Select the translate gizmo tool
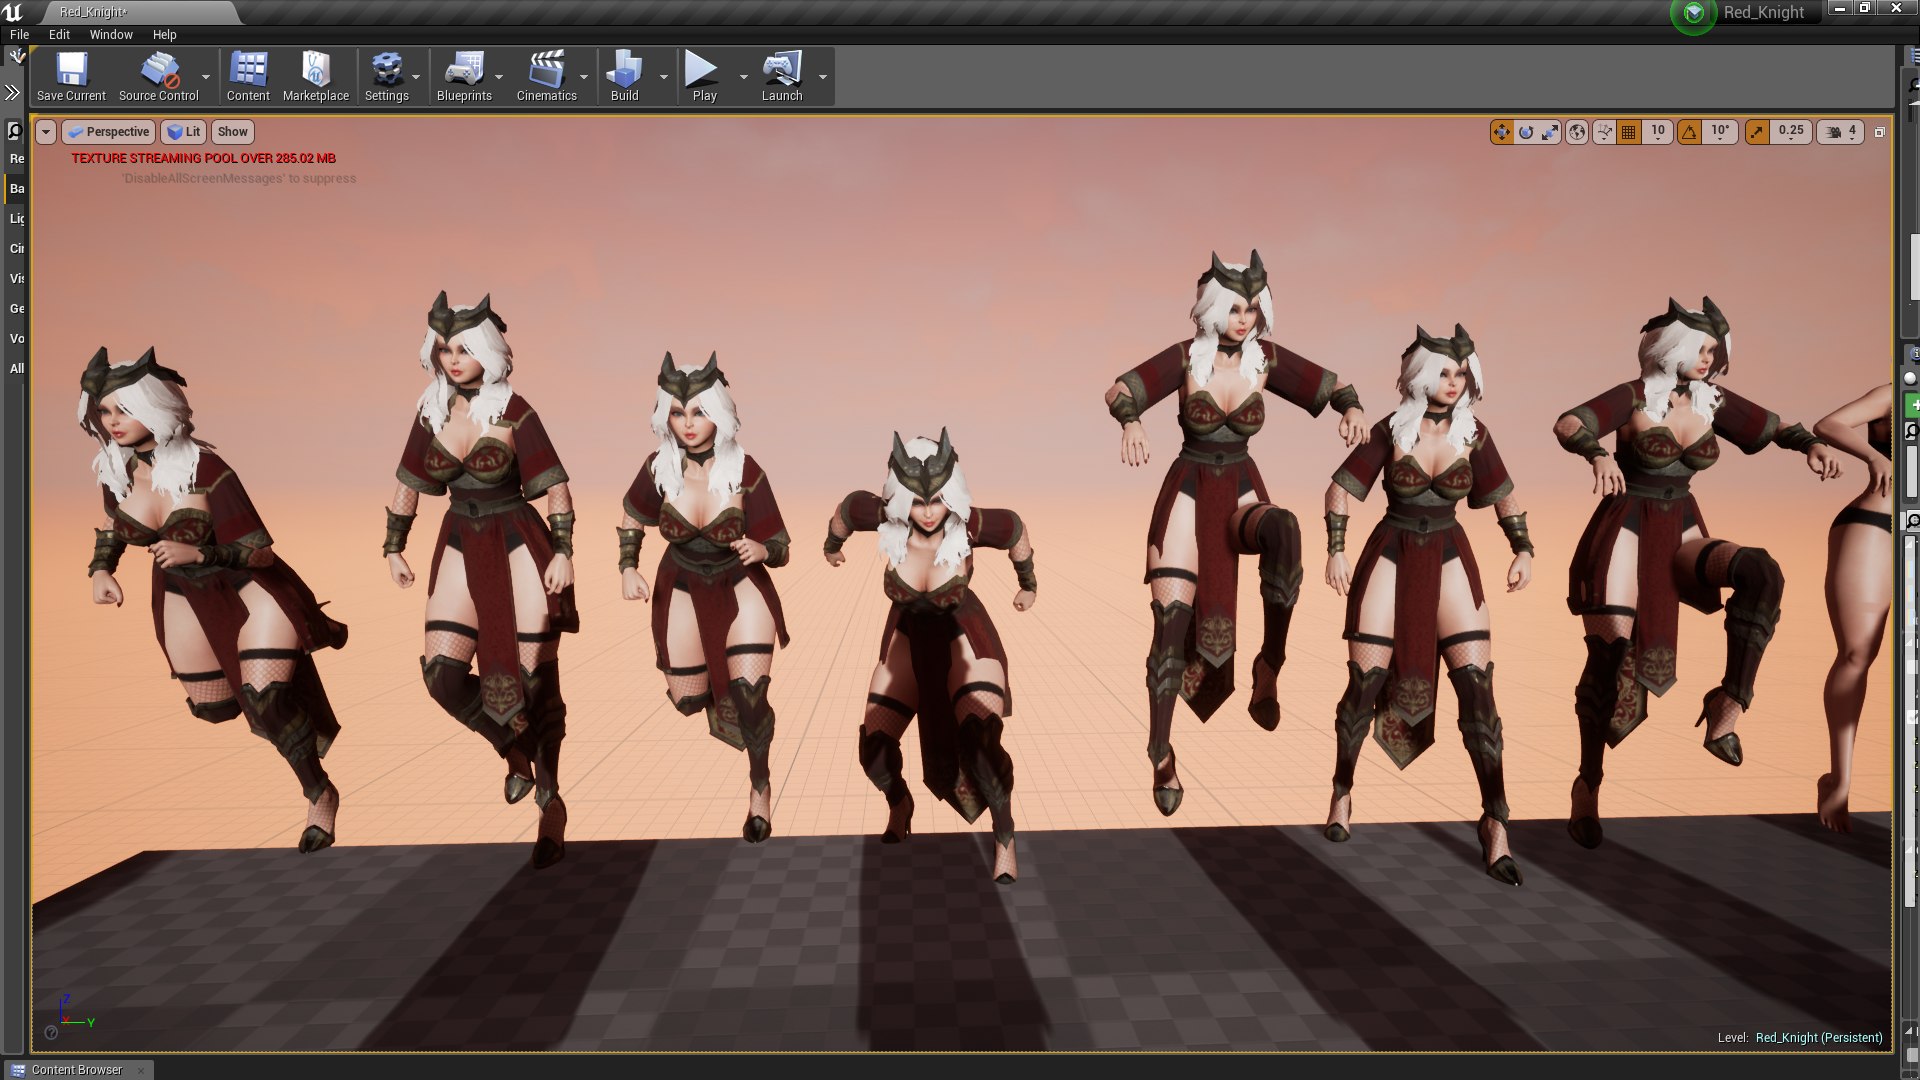 click(x=1501, y=132)
